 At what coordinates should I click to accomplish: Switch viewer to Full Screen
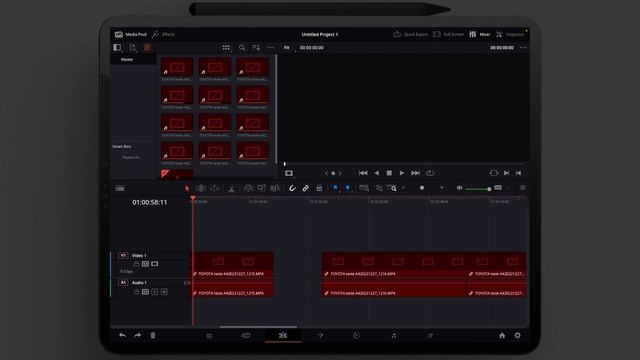(x=449, y=35)
